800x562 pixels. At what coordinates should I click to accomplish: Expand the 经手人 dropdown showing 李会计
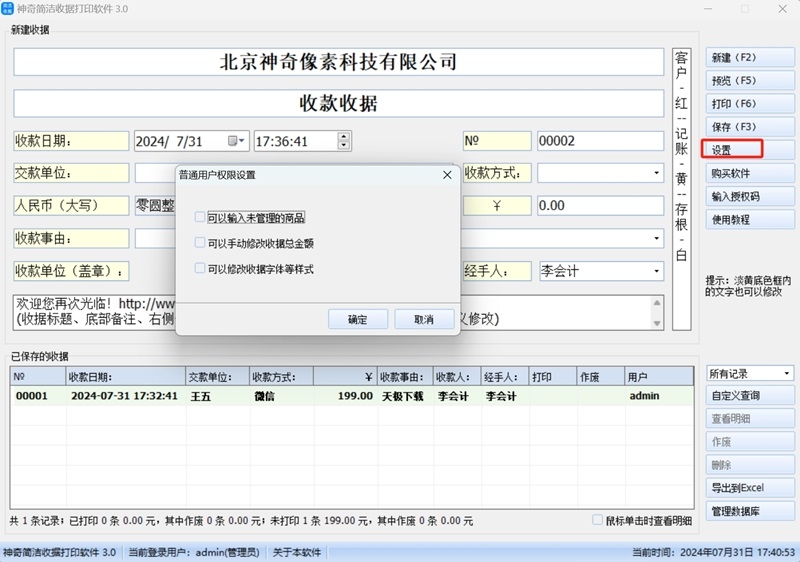tap(656, 271)
